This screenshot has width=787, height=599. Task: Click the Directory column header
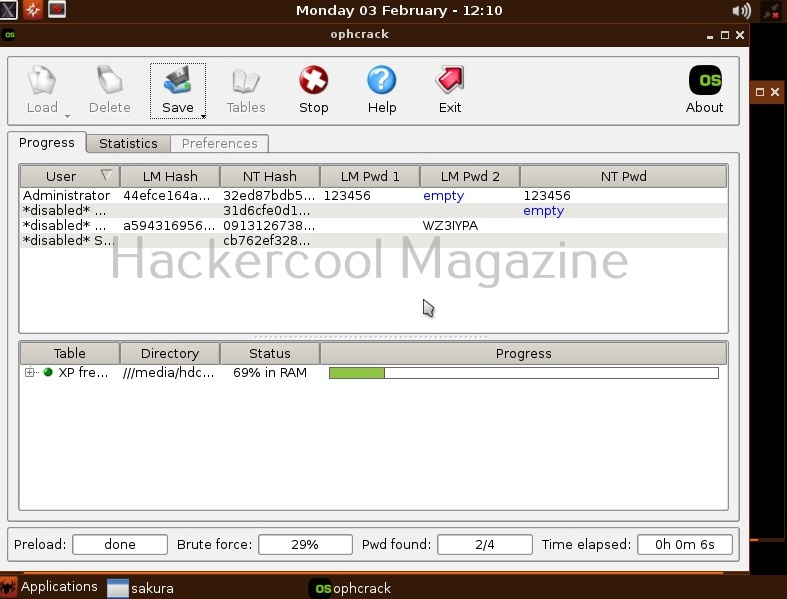[170, 353]
